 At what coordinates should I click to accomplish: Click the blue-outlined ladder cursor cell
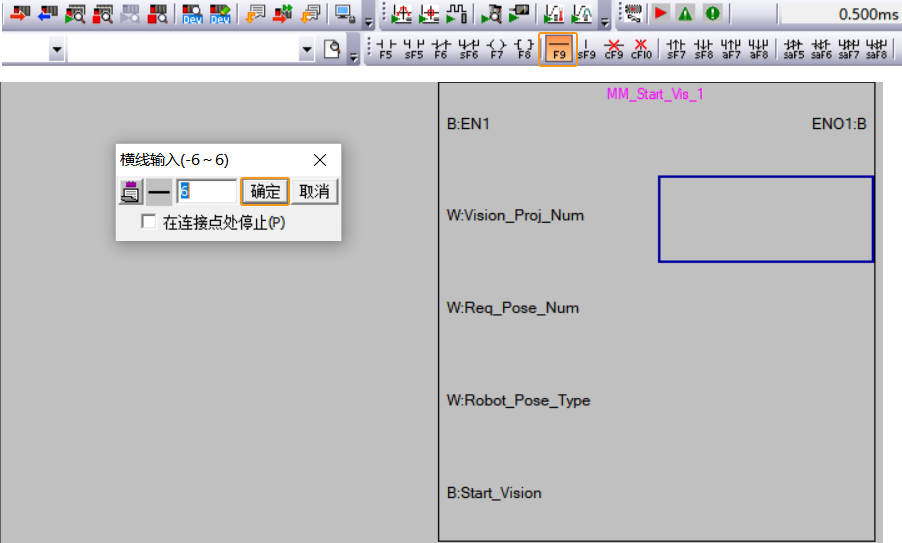[x=766, y=219]
